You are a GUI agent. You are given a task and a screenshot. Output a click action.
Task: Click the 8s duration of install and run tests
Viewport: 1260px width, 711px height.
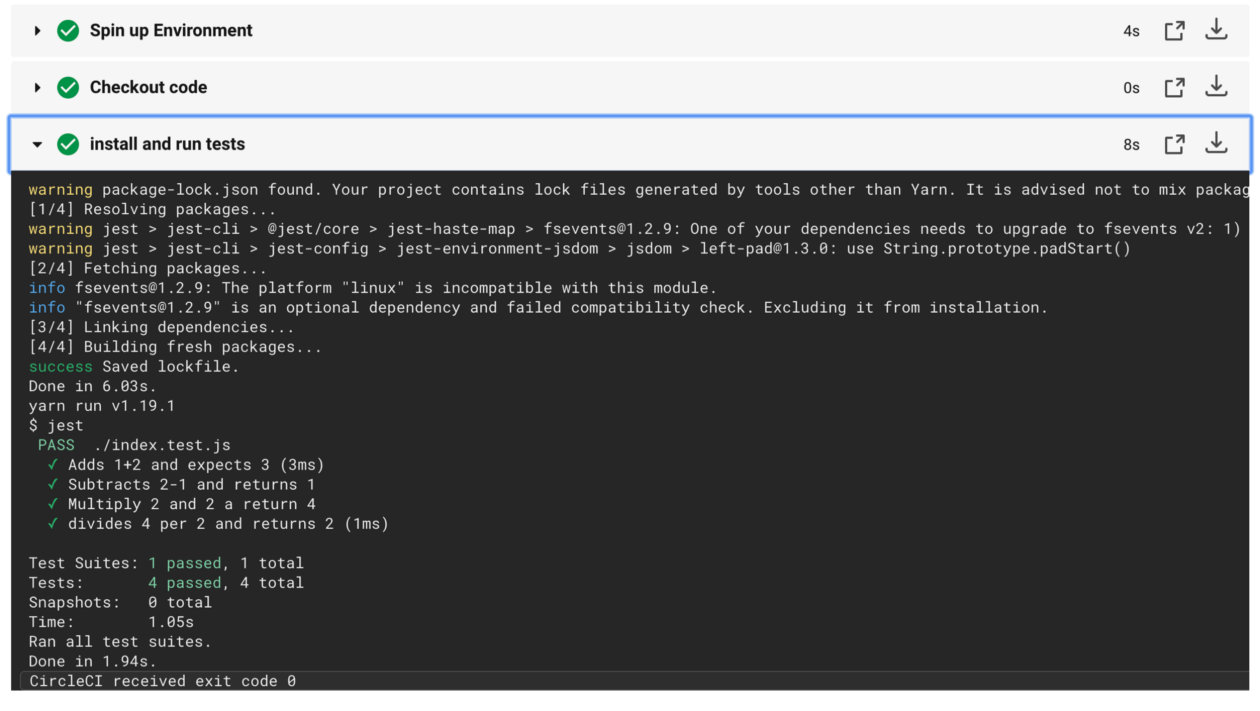point(1131,146)
